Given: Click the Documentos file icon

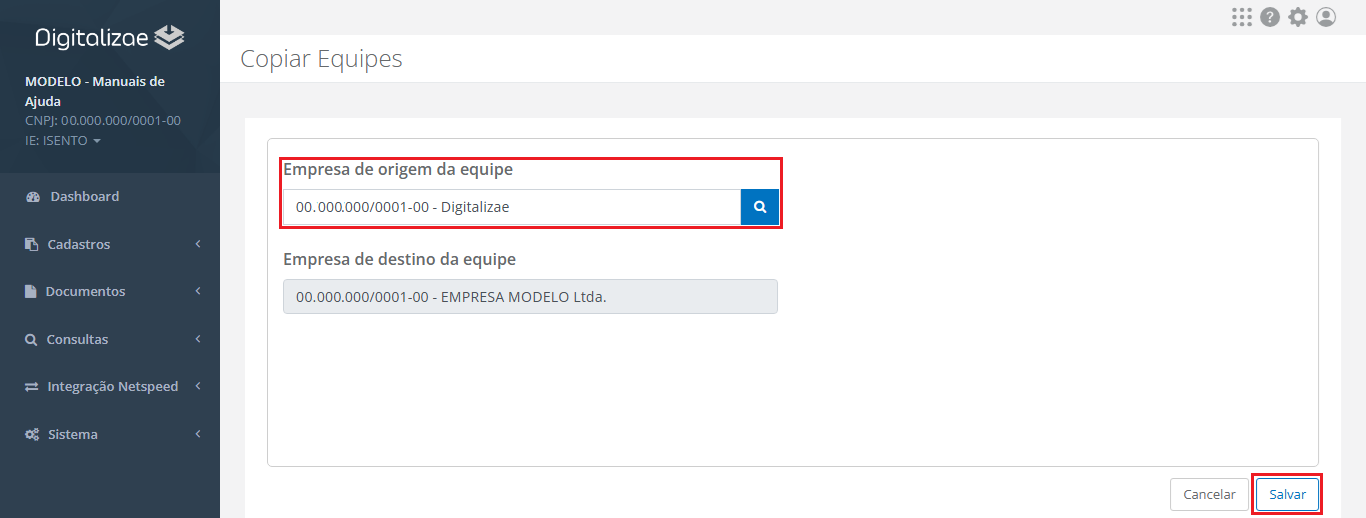Looking at the screenshot, I should [31, 292].
